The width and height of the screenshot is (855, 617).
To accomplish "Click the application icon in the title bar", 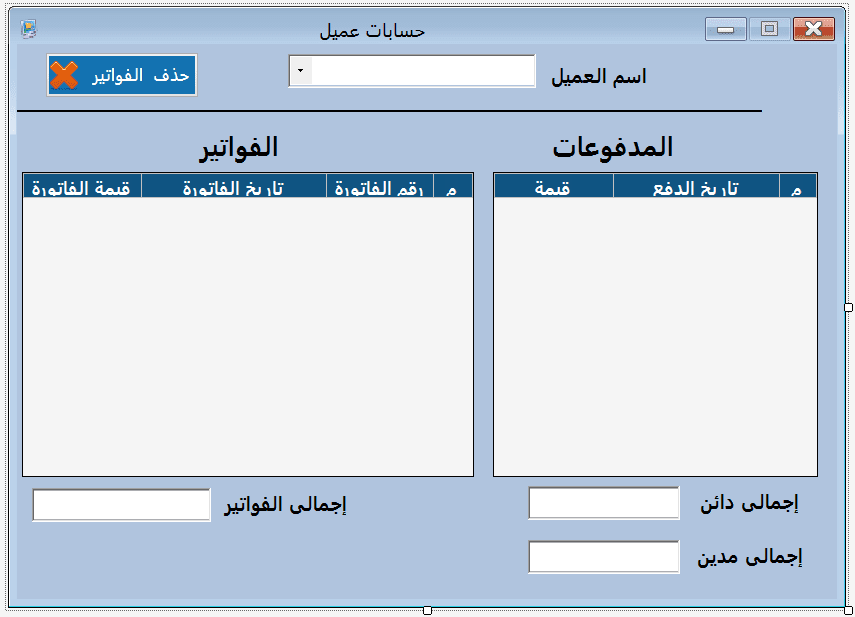I will pos(28,29).
